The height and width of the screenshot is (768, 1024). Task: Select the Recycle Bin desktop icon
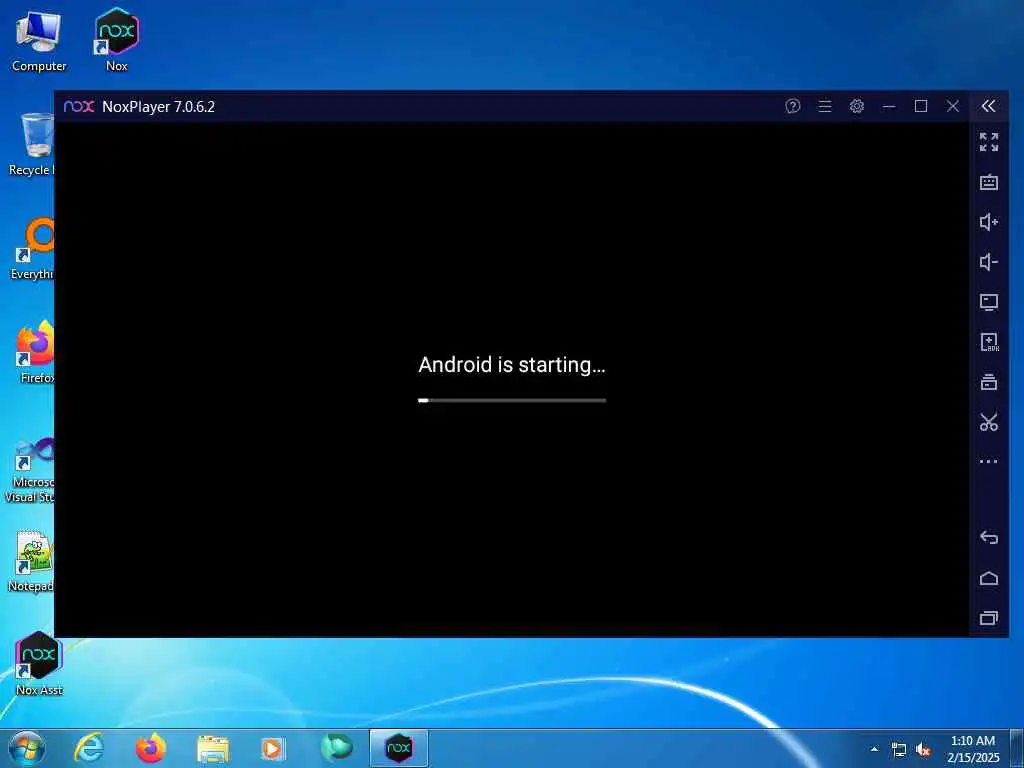coord(30,144)
